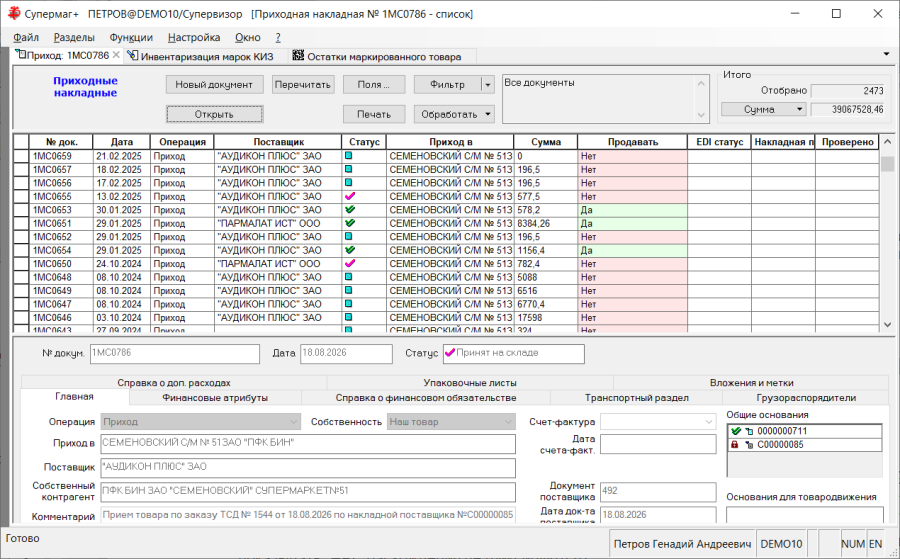This screenshot has width=900, height=559.
Task: Close the Приход: 1МС0786 tab
Action: [116, 55]
